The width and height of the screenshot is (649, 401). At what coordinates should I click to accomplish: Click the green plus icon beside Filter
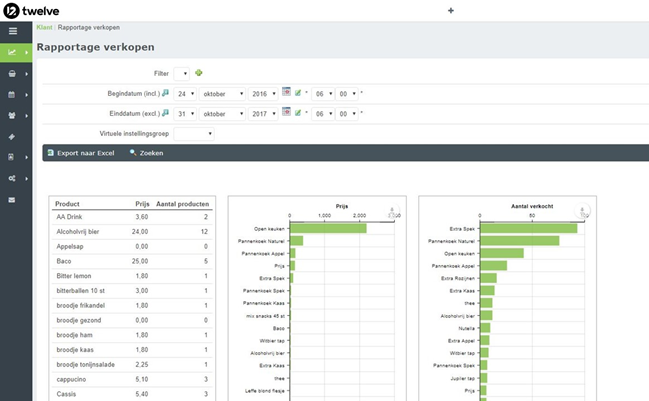click(x=199, y=73)
